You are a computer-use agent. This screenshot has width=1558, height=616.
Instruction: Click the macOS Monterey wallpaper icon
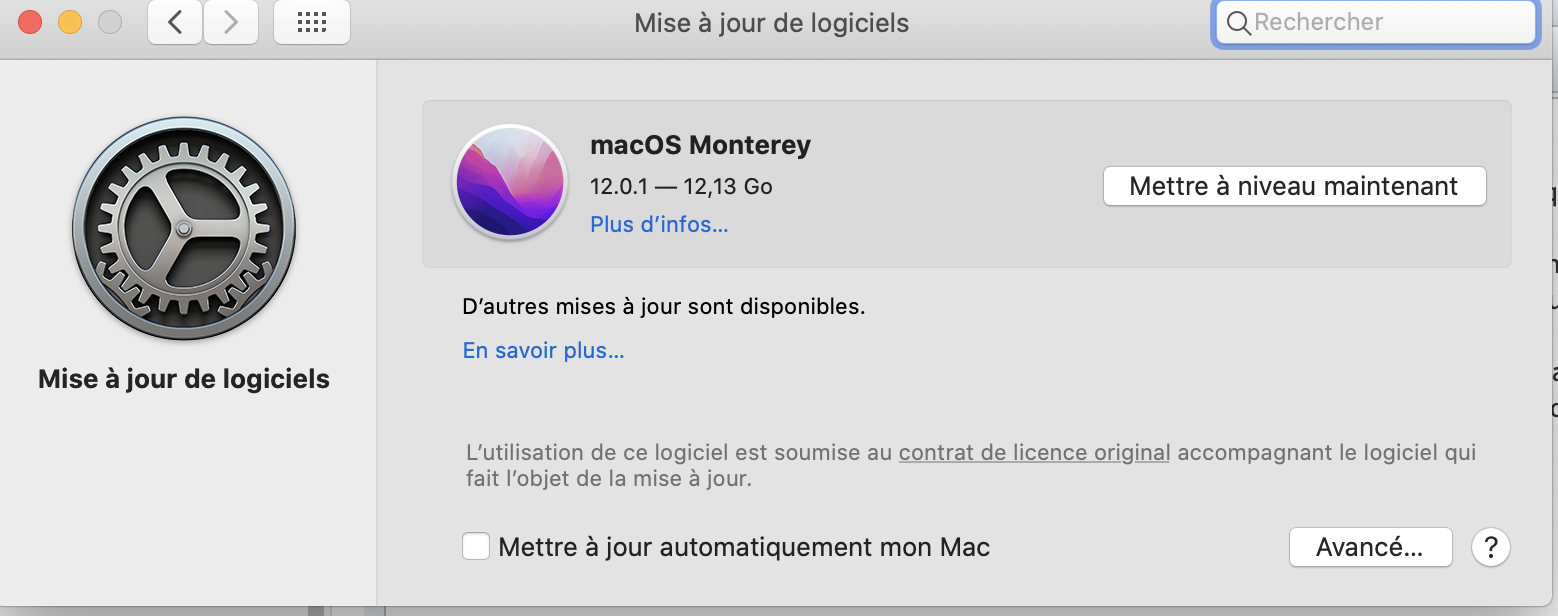pos(510,182)
